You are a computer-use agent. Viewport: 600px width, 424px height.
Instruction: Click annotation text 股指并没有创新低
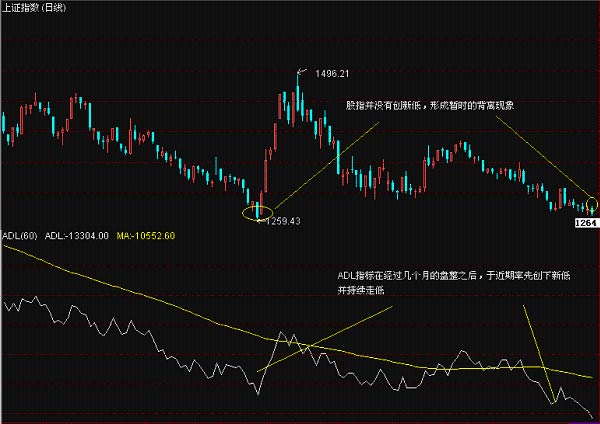point(383,105)
